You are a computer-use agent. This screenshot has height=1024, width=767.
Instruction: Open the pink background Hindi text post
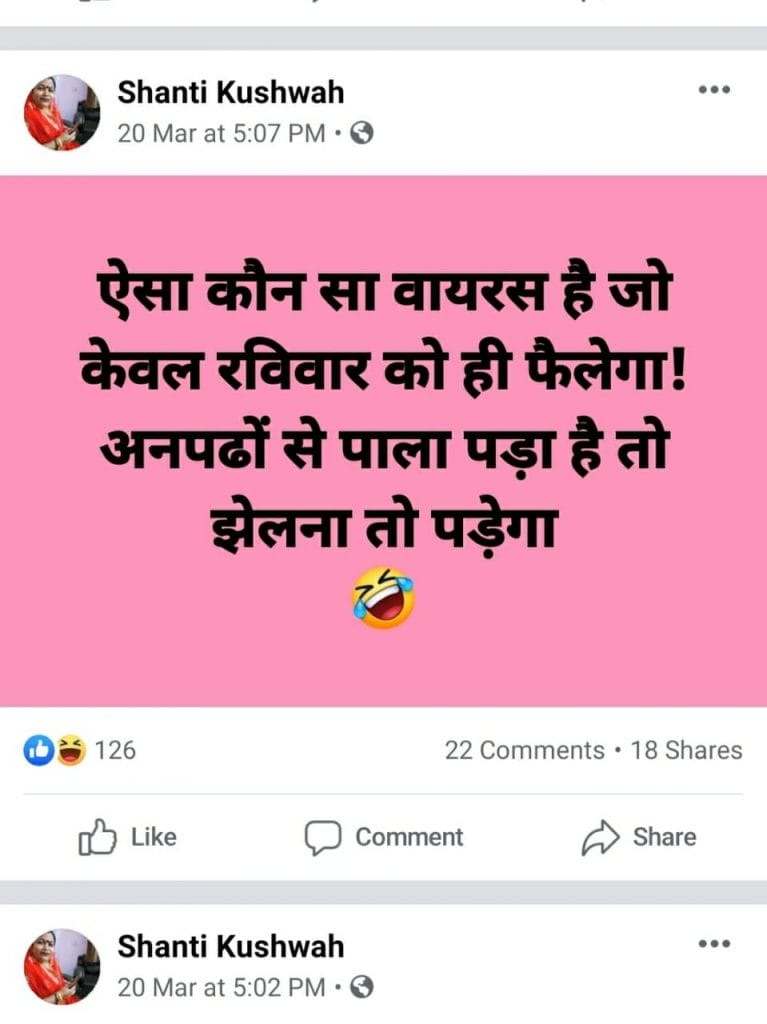[384, 441]
